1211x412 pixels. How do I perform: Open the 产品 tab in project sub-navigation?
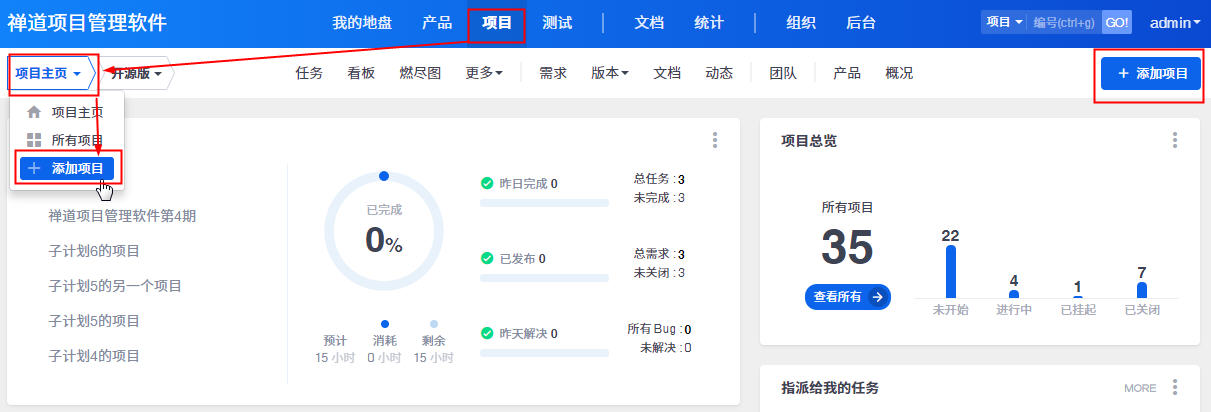click(847, 73)
